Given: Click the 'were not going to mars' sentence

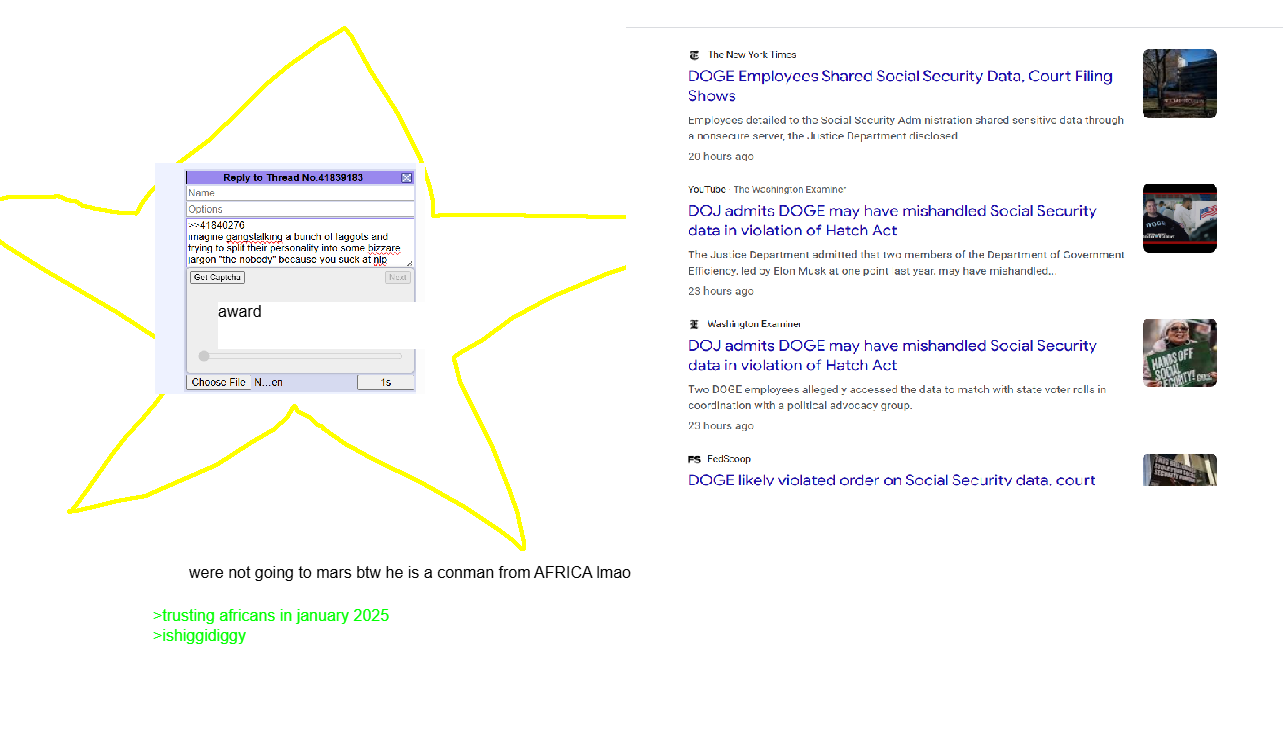Looking at the screenshot, I should pos(410,573).
